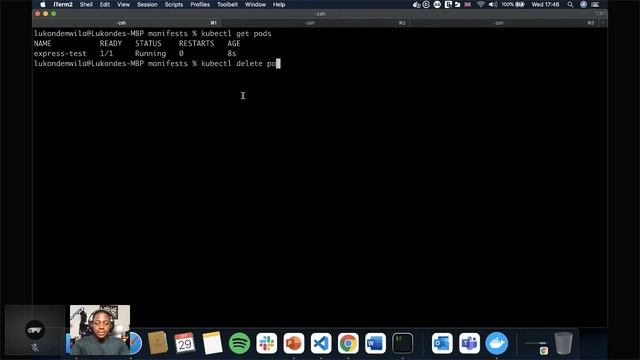This screenshot has width=640, height=360.
Task: Click the green zoom window button
Action: (53, 13)
